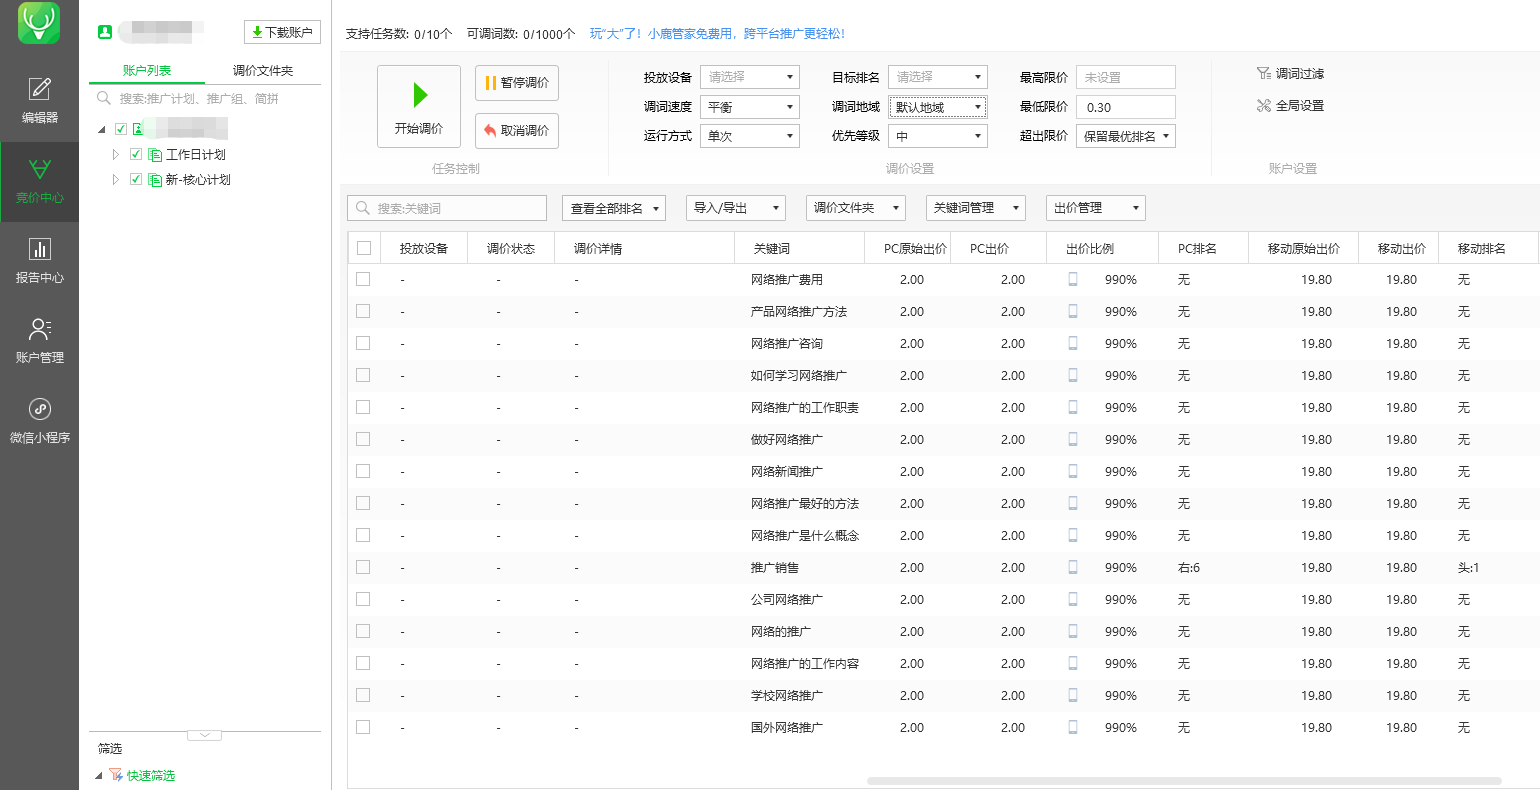The height and width of the screenshot is (790, 1540).
Task: Click the green account avatar icon
Action: tap(104, 32)
